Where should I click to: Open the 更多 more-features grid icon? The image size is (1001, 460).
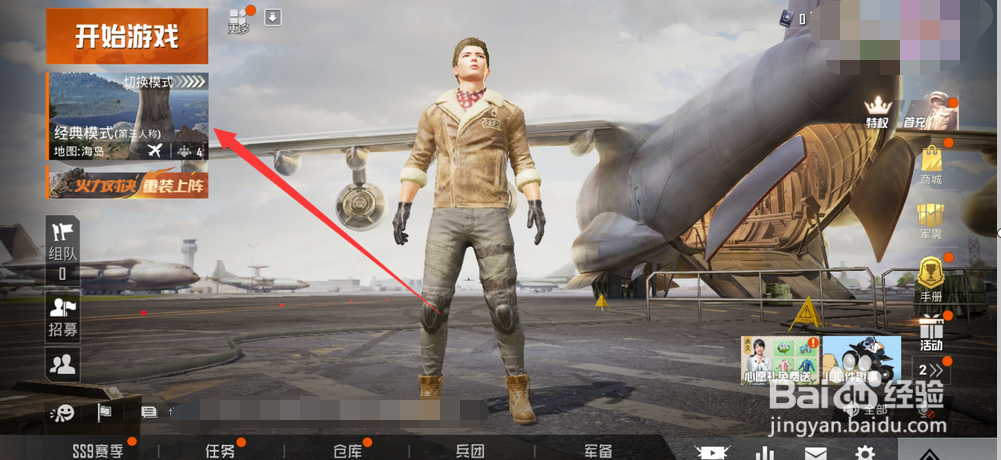(238, 22)
